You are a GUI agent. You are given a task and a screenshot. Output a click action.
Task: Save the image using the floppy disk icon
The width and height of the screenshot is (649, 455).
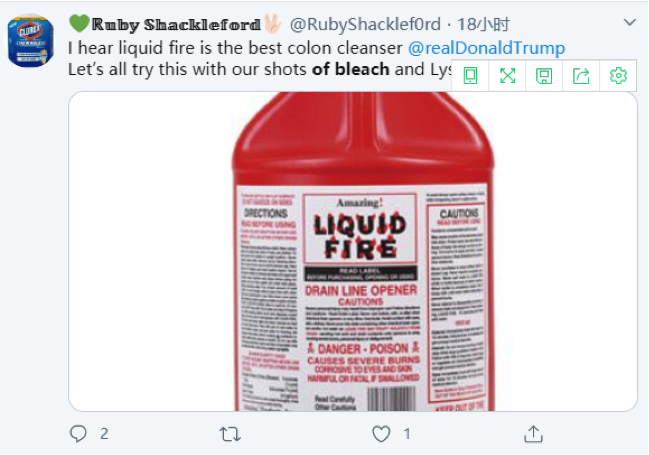pyautogui.click(x=544, y=76)
